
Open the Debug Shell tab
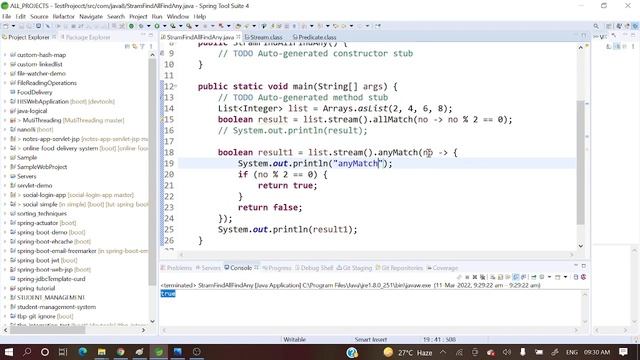(314, 268)
